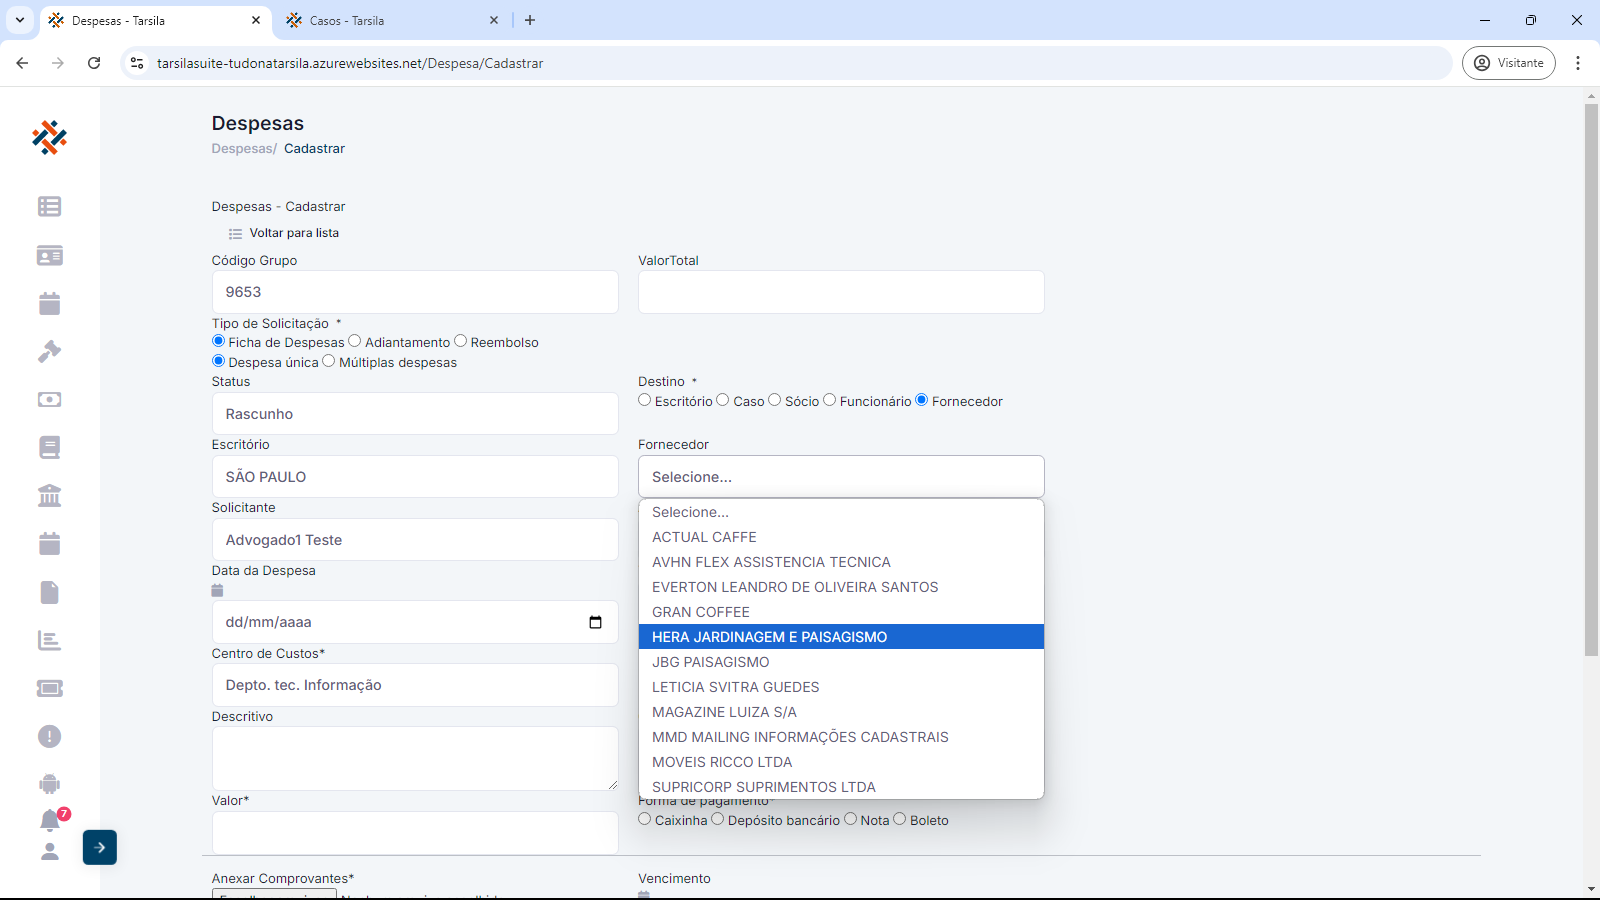The image size is (1600, 900).
Task: Click the ValorTotal input field
Action: (x=840, y=292)
